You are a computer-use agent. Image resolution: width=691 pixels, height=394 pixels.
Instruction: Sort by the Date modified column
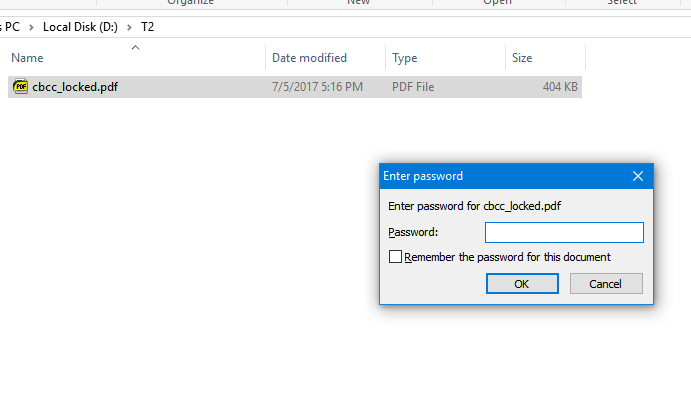tap(309, 58)
